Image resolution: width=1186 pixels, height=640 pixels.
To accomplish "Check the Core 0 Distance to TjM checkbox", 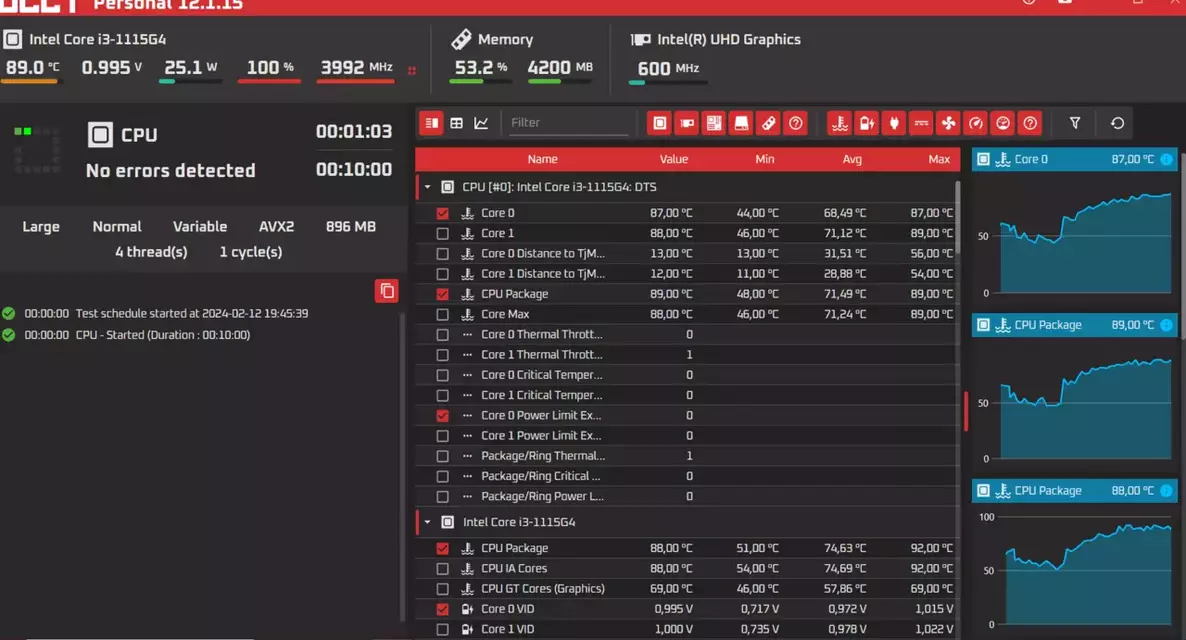I will tap(442, 254).
